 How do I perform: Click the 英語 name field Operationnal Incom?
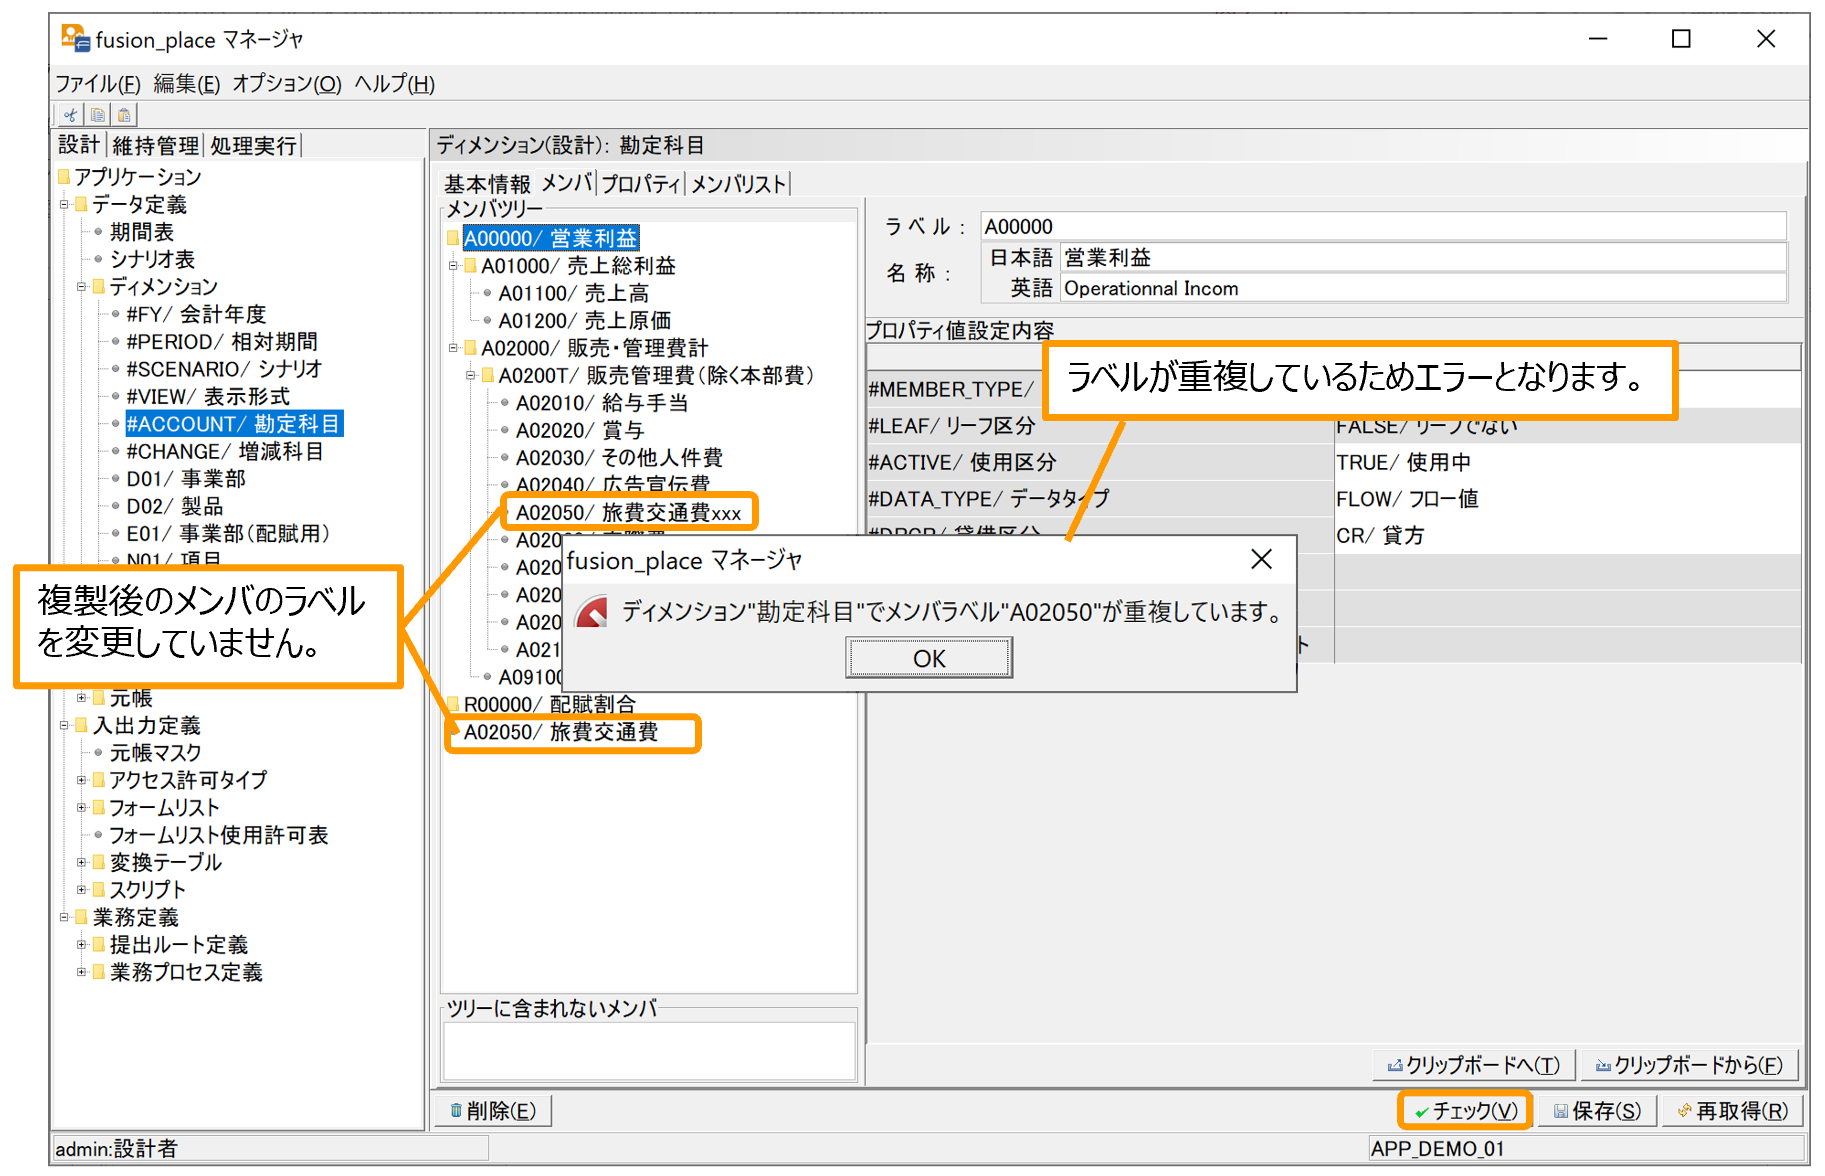click(1423, 288)
